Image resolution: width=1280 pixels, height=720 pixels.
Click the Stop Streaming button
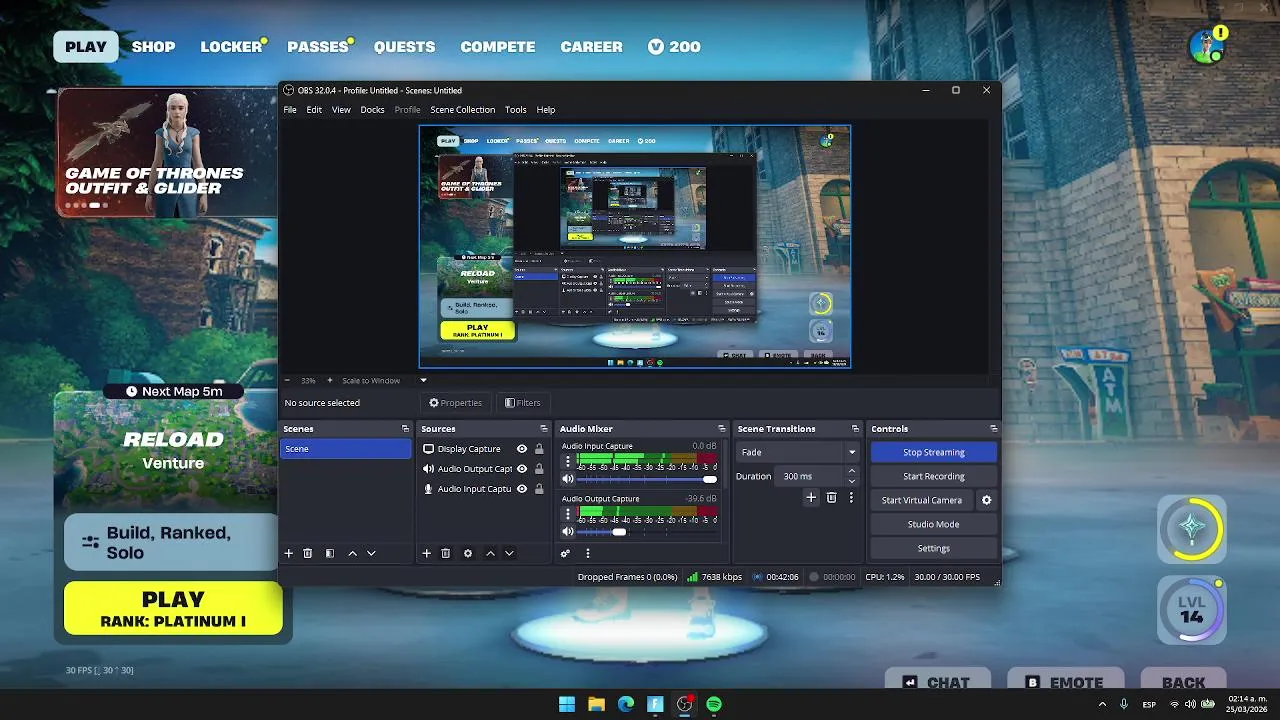click(x=933, y=452)
